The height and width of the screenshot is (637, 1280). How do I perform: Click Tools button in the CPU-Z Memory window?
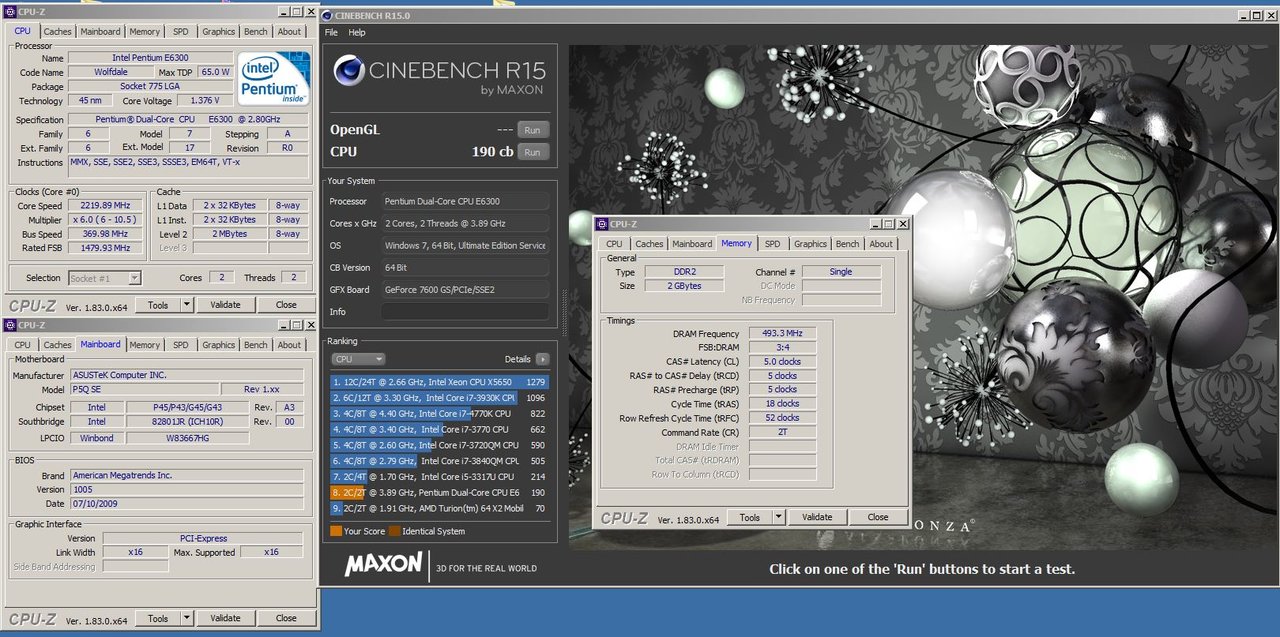pyautogui.click(x=749, y=518)
